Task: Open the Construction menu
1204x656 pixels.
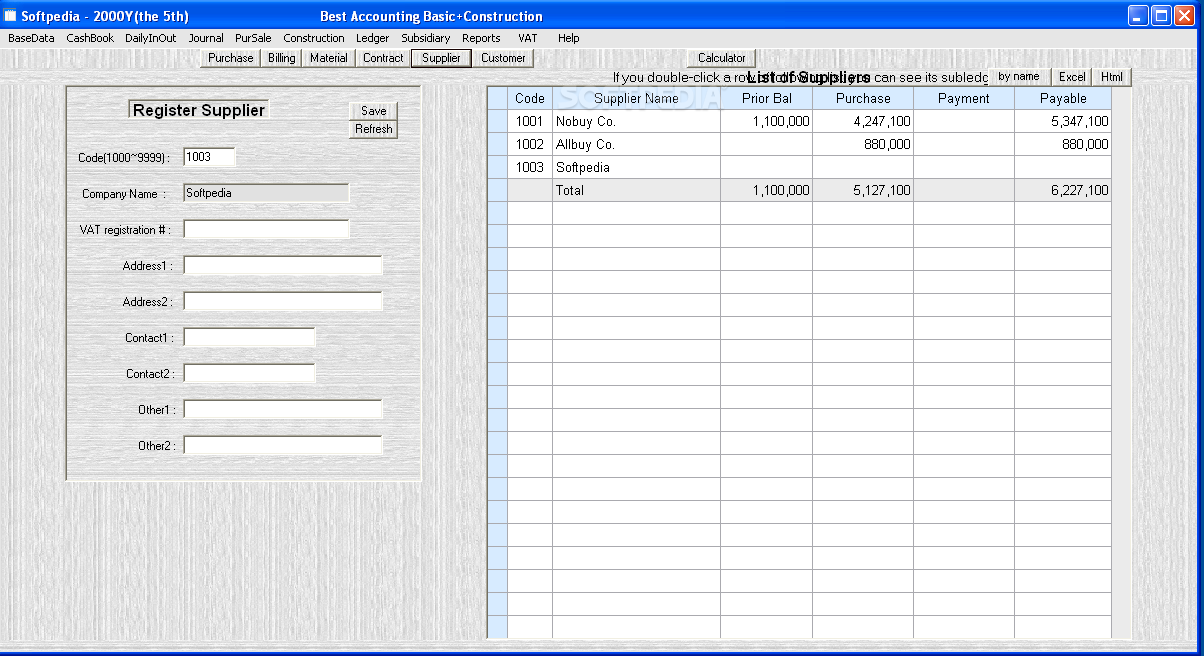Action: 314,38
